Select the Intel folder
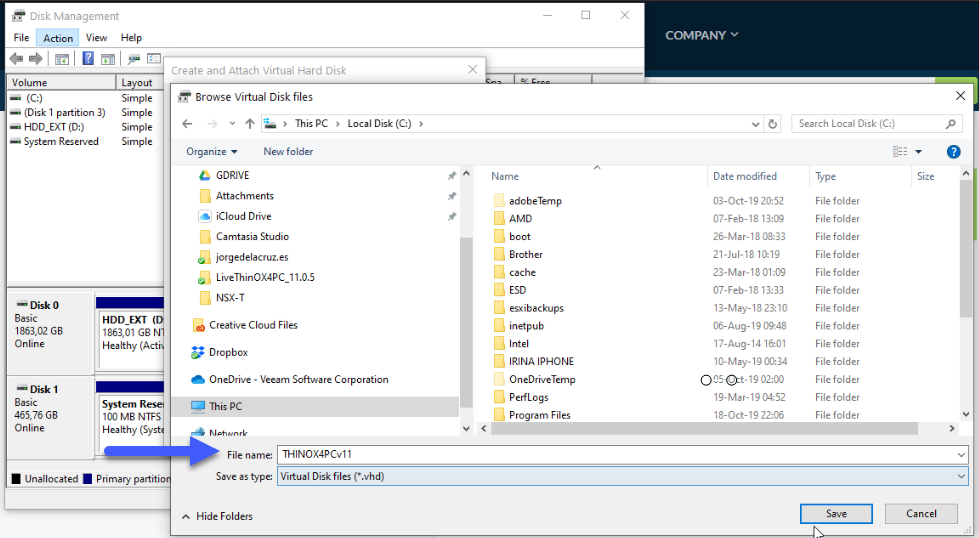 click(519, 343)
